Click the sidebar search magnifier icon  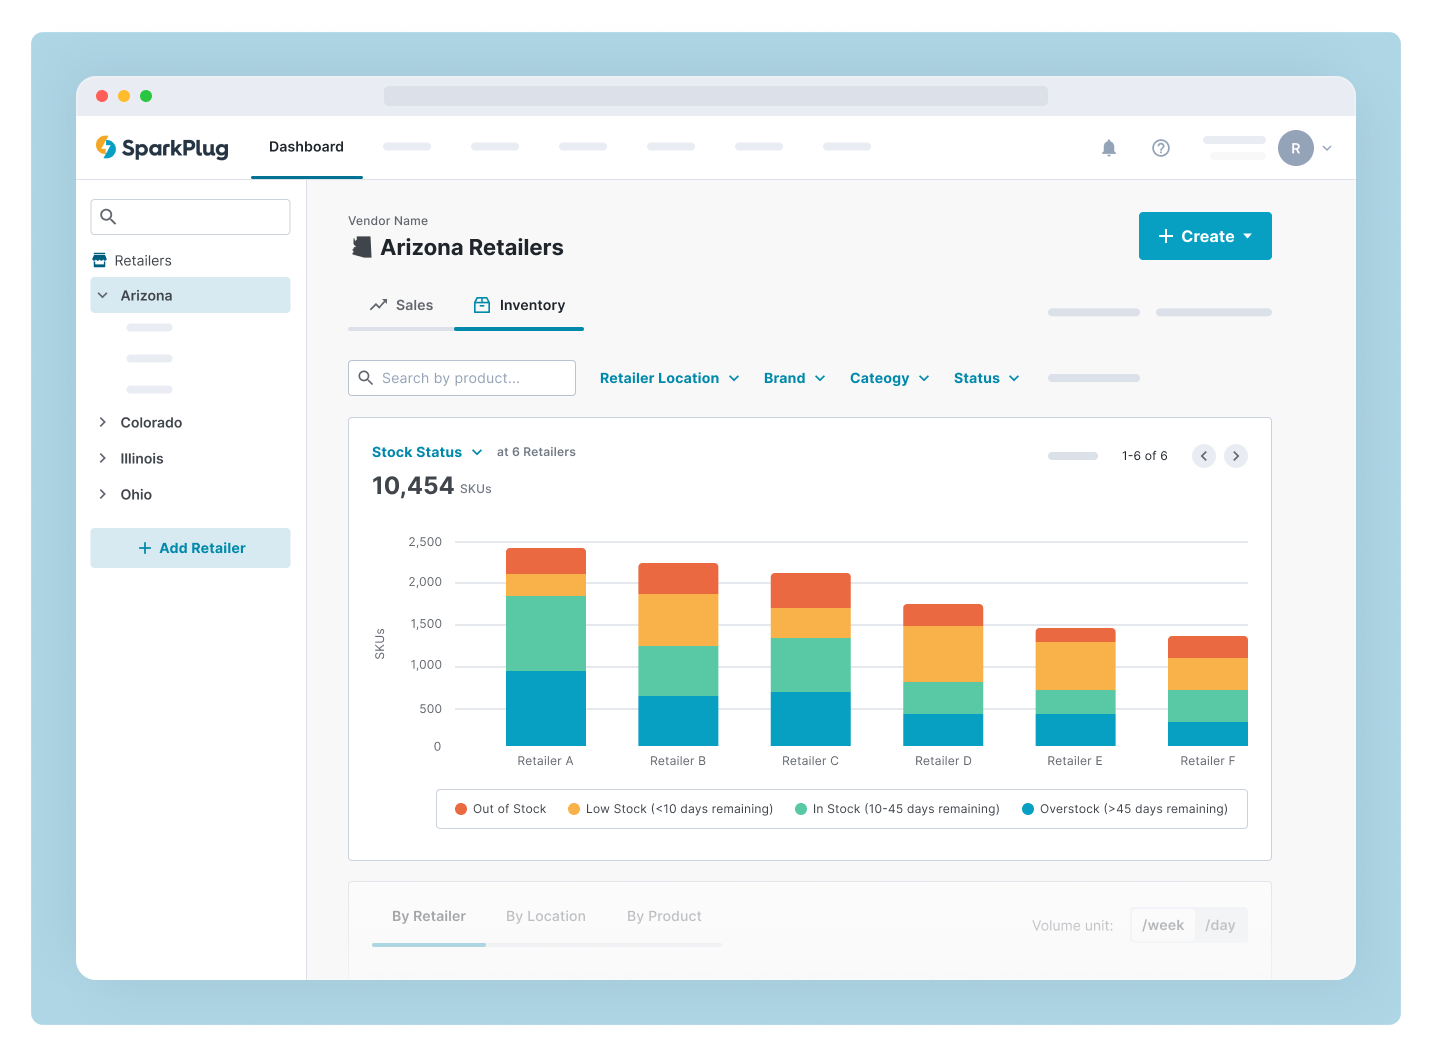pos(109,216)
